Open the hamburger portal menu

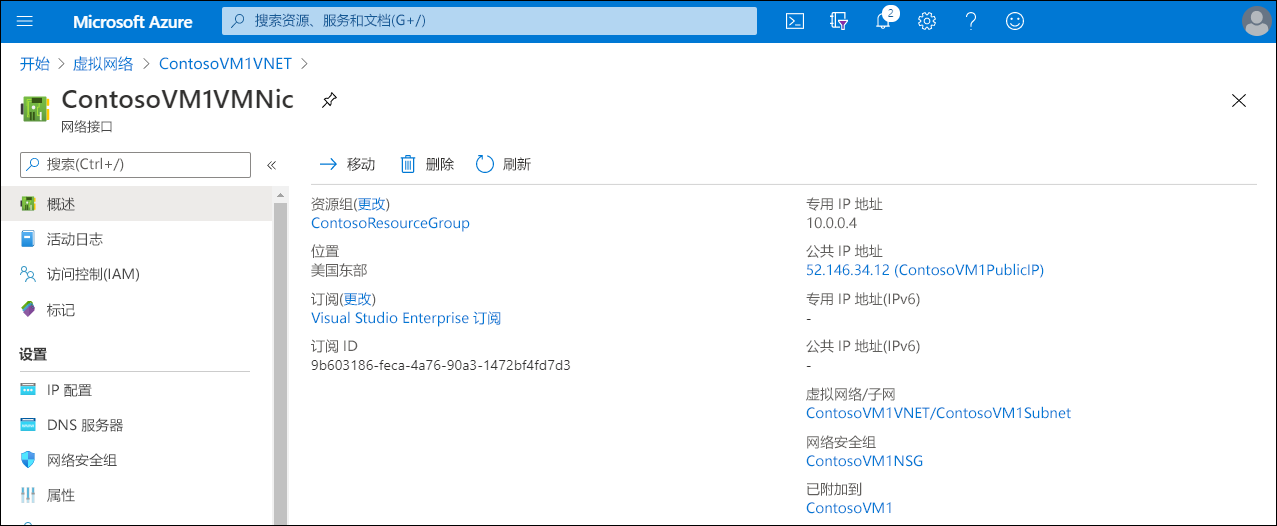tap(25, 21)
